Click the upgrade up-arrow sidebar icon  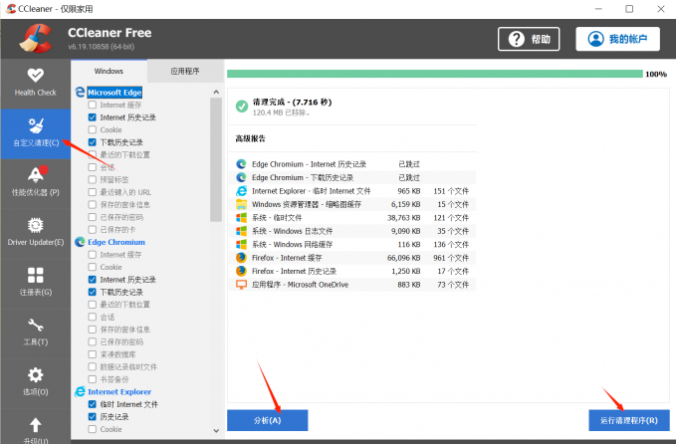(x=35, y=425)
